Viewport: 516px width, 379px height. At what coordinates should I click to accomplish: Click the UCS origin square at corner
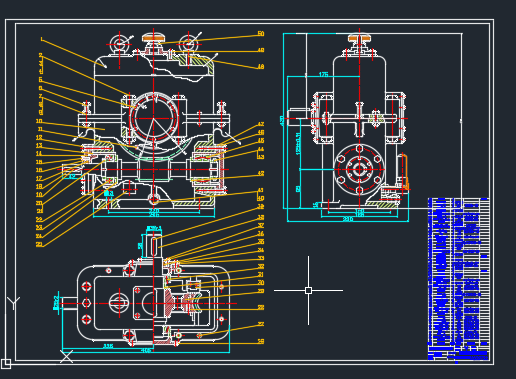pyautogui.click(x=6, y=364)
